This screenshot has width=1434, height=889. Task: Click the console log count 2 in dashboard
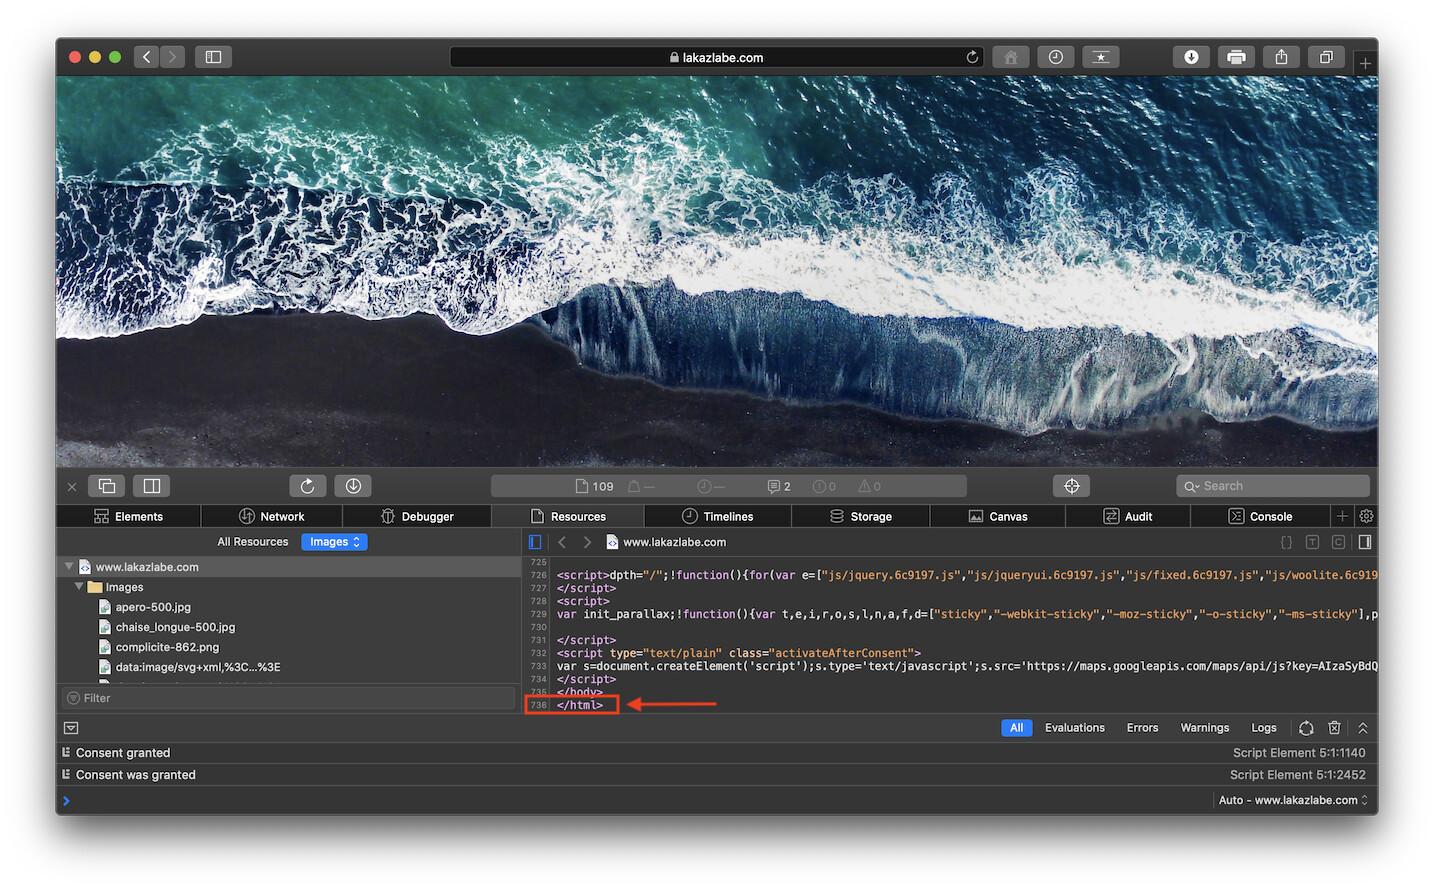click(779, 486)
